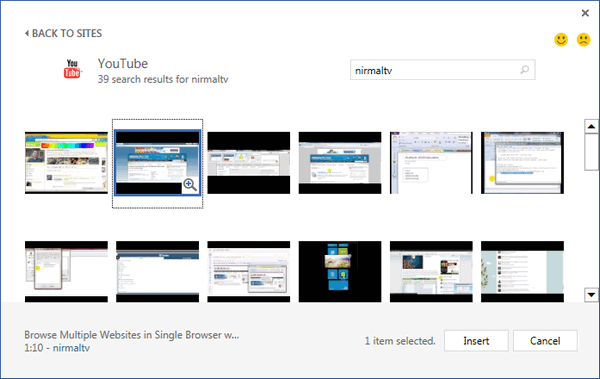The image size is (600, 379).
Task: Select first bottom-row thumbnail with dialog box
Action: [66, 271]
